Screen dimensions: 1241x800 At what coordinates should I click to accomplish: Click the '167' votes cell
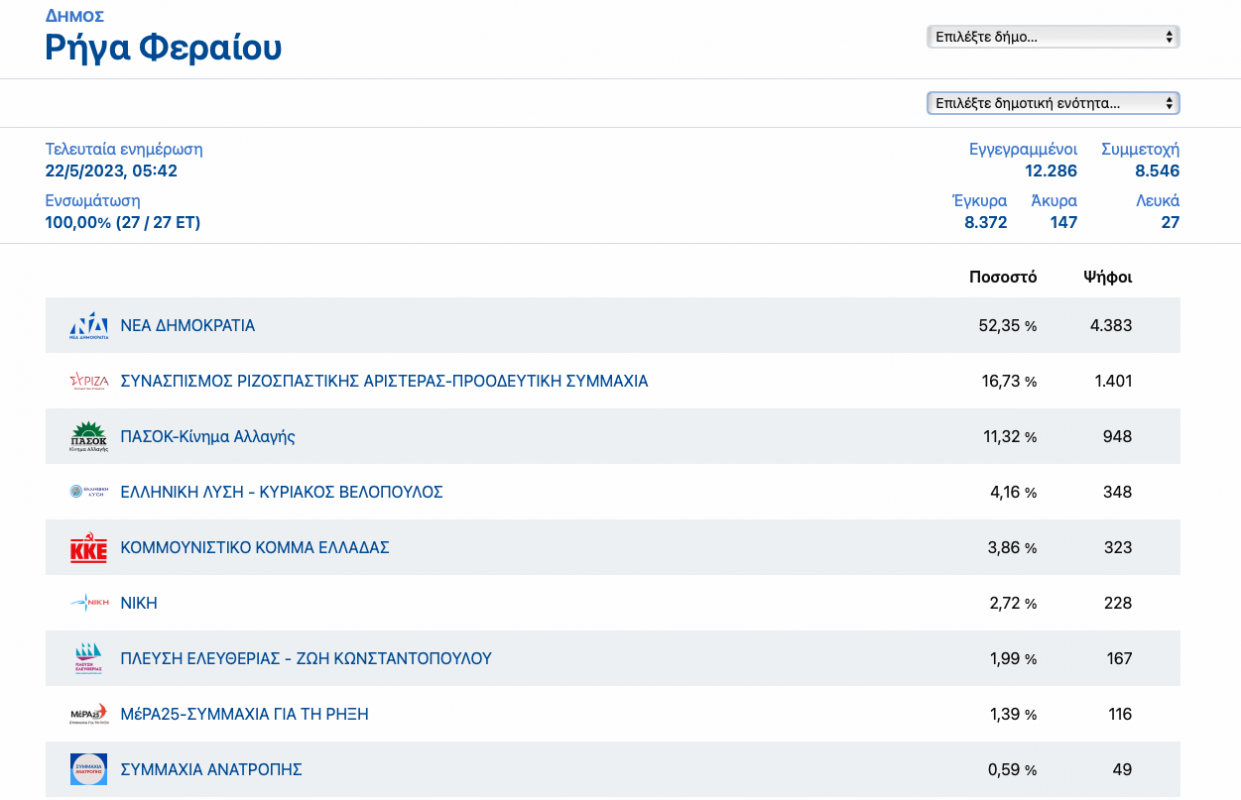coord(1119,658)
